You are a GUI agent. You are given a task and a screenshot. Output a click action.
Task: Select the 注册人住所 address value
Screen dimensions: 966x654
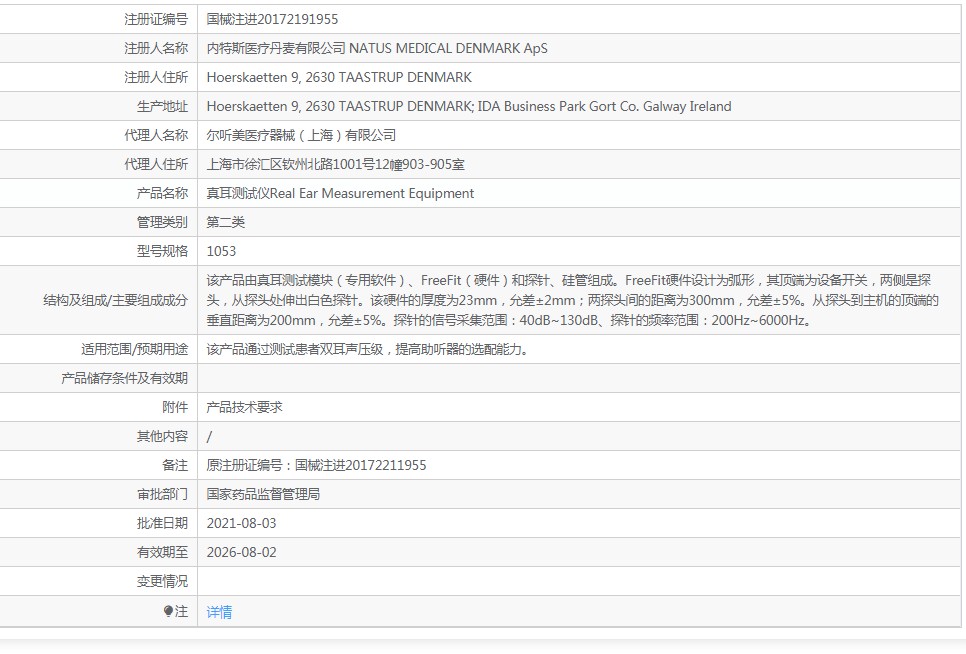pos(339,77)
